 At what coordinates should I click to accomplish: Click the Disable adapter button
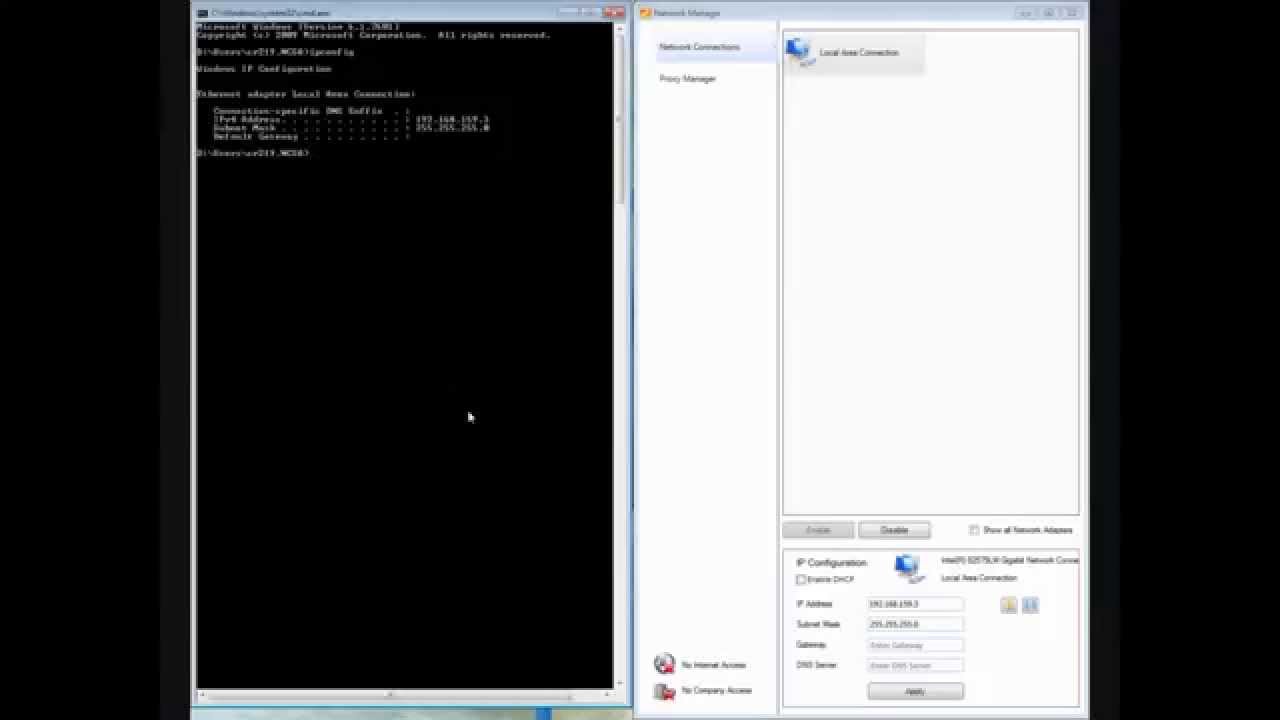[x=894, y=530]
